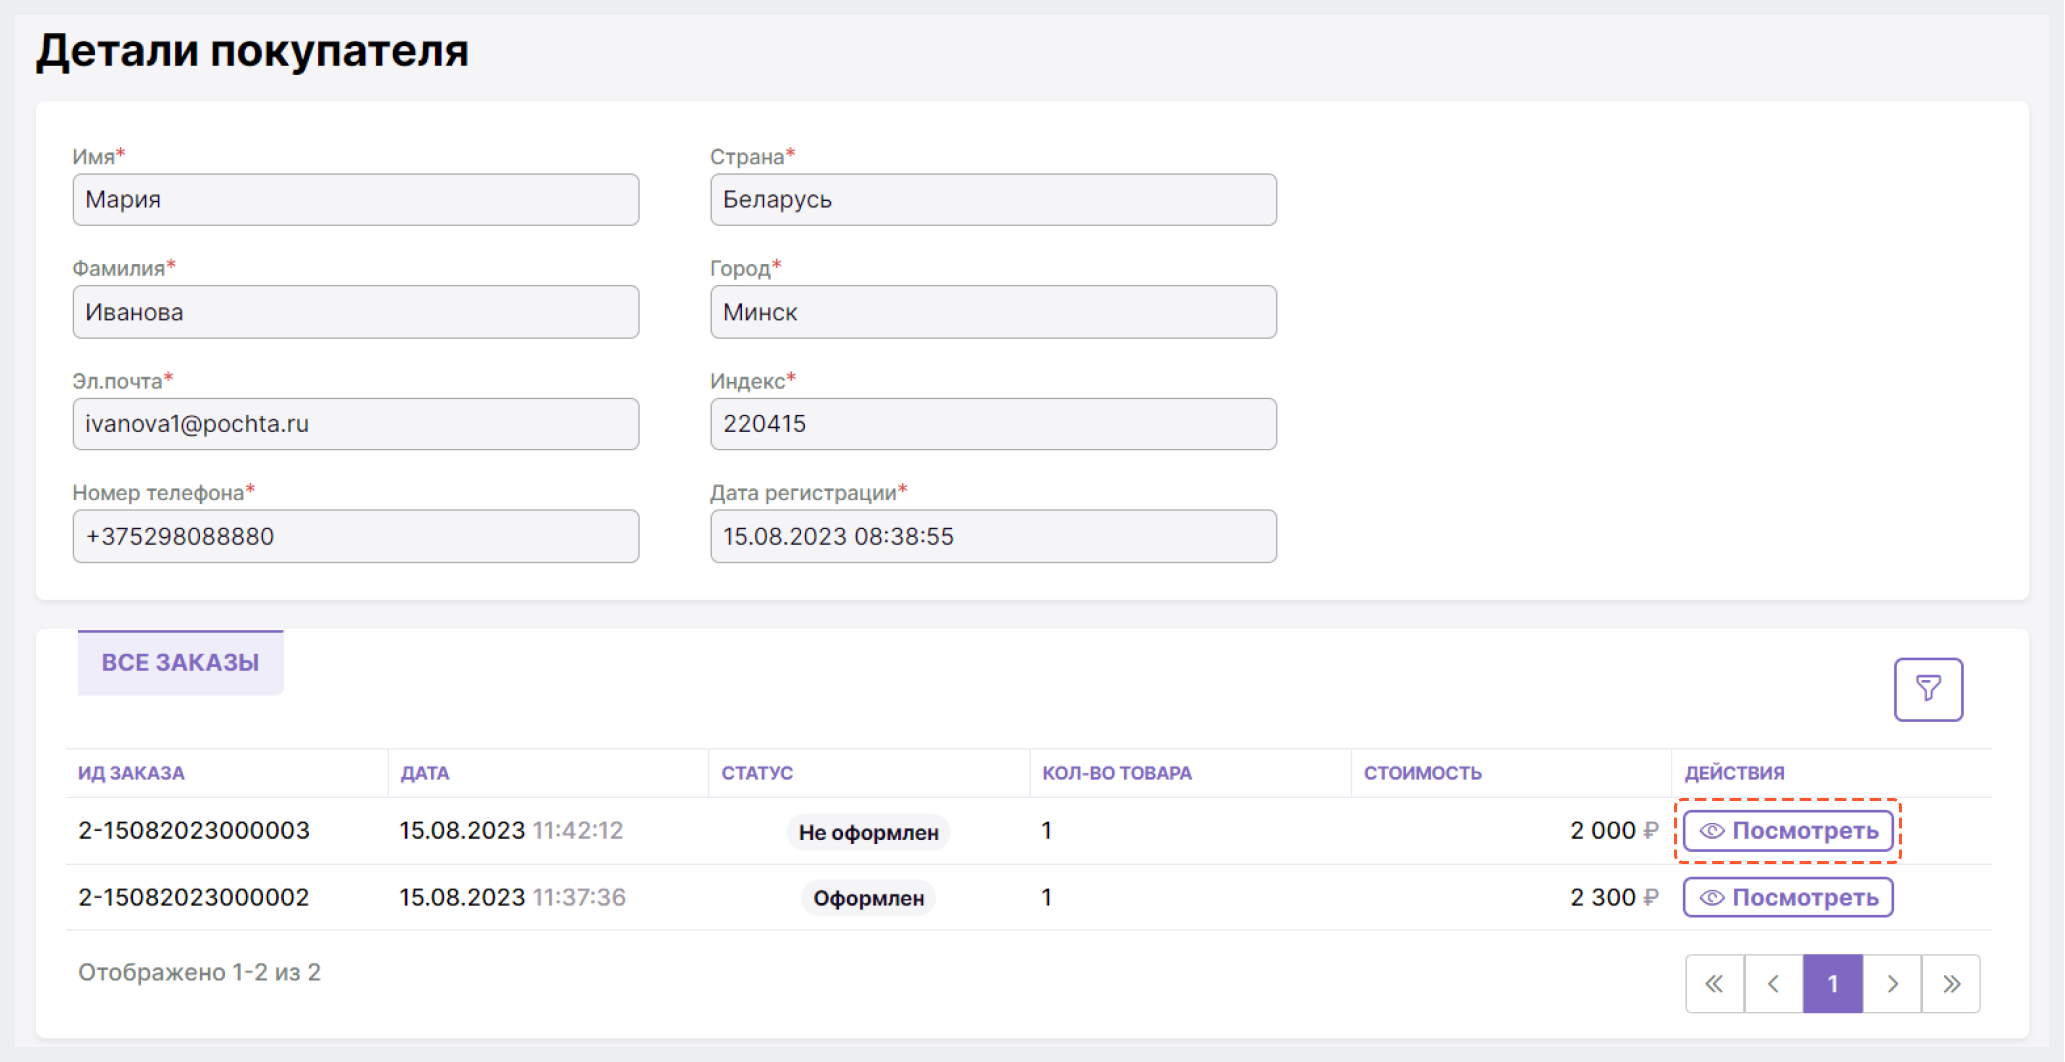Click the cost 2 300 ₽
Screen dimensions: 2065x1062
(x=1614, y=897)
